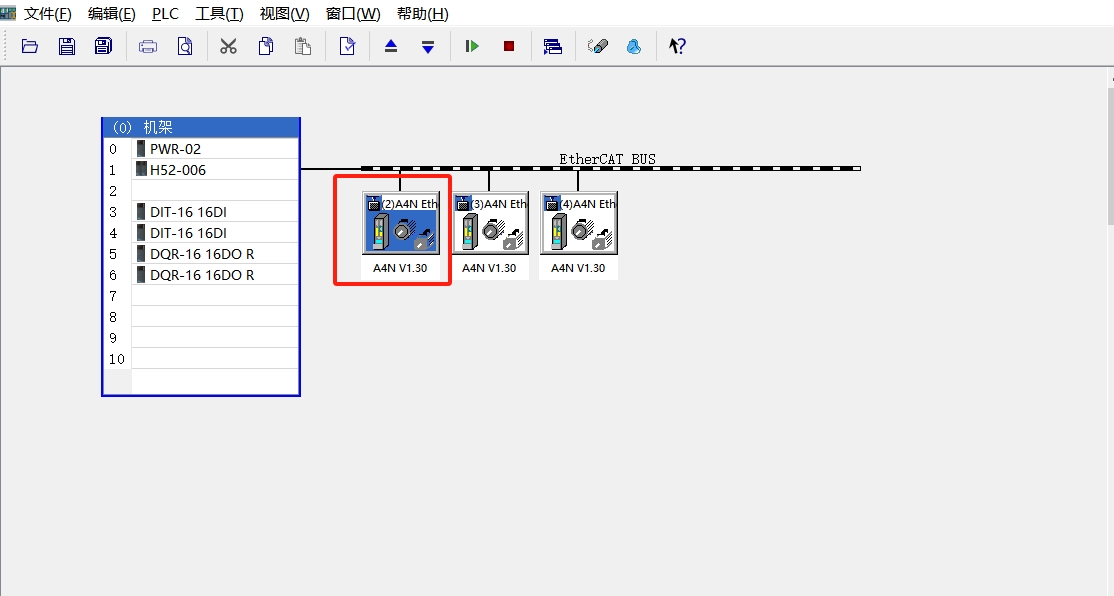Image resolution: width=1114 pixels, height=596 pixels.
Task: Click the blue download arrow icon
Action: [428, 46]
